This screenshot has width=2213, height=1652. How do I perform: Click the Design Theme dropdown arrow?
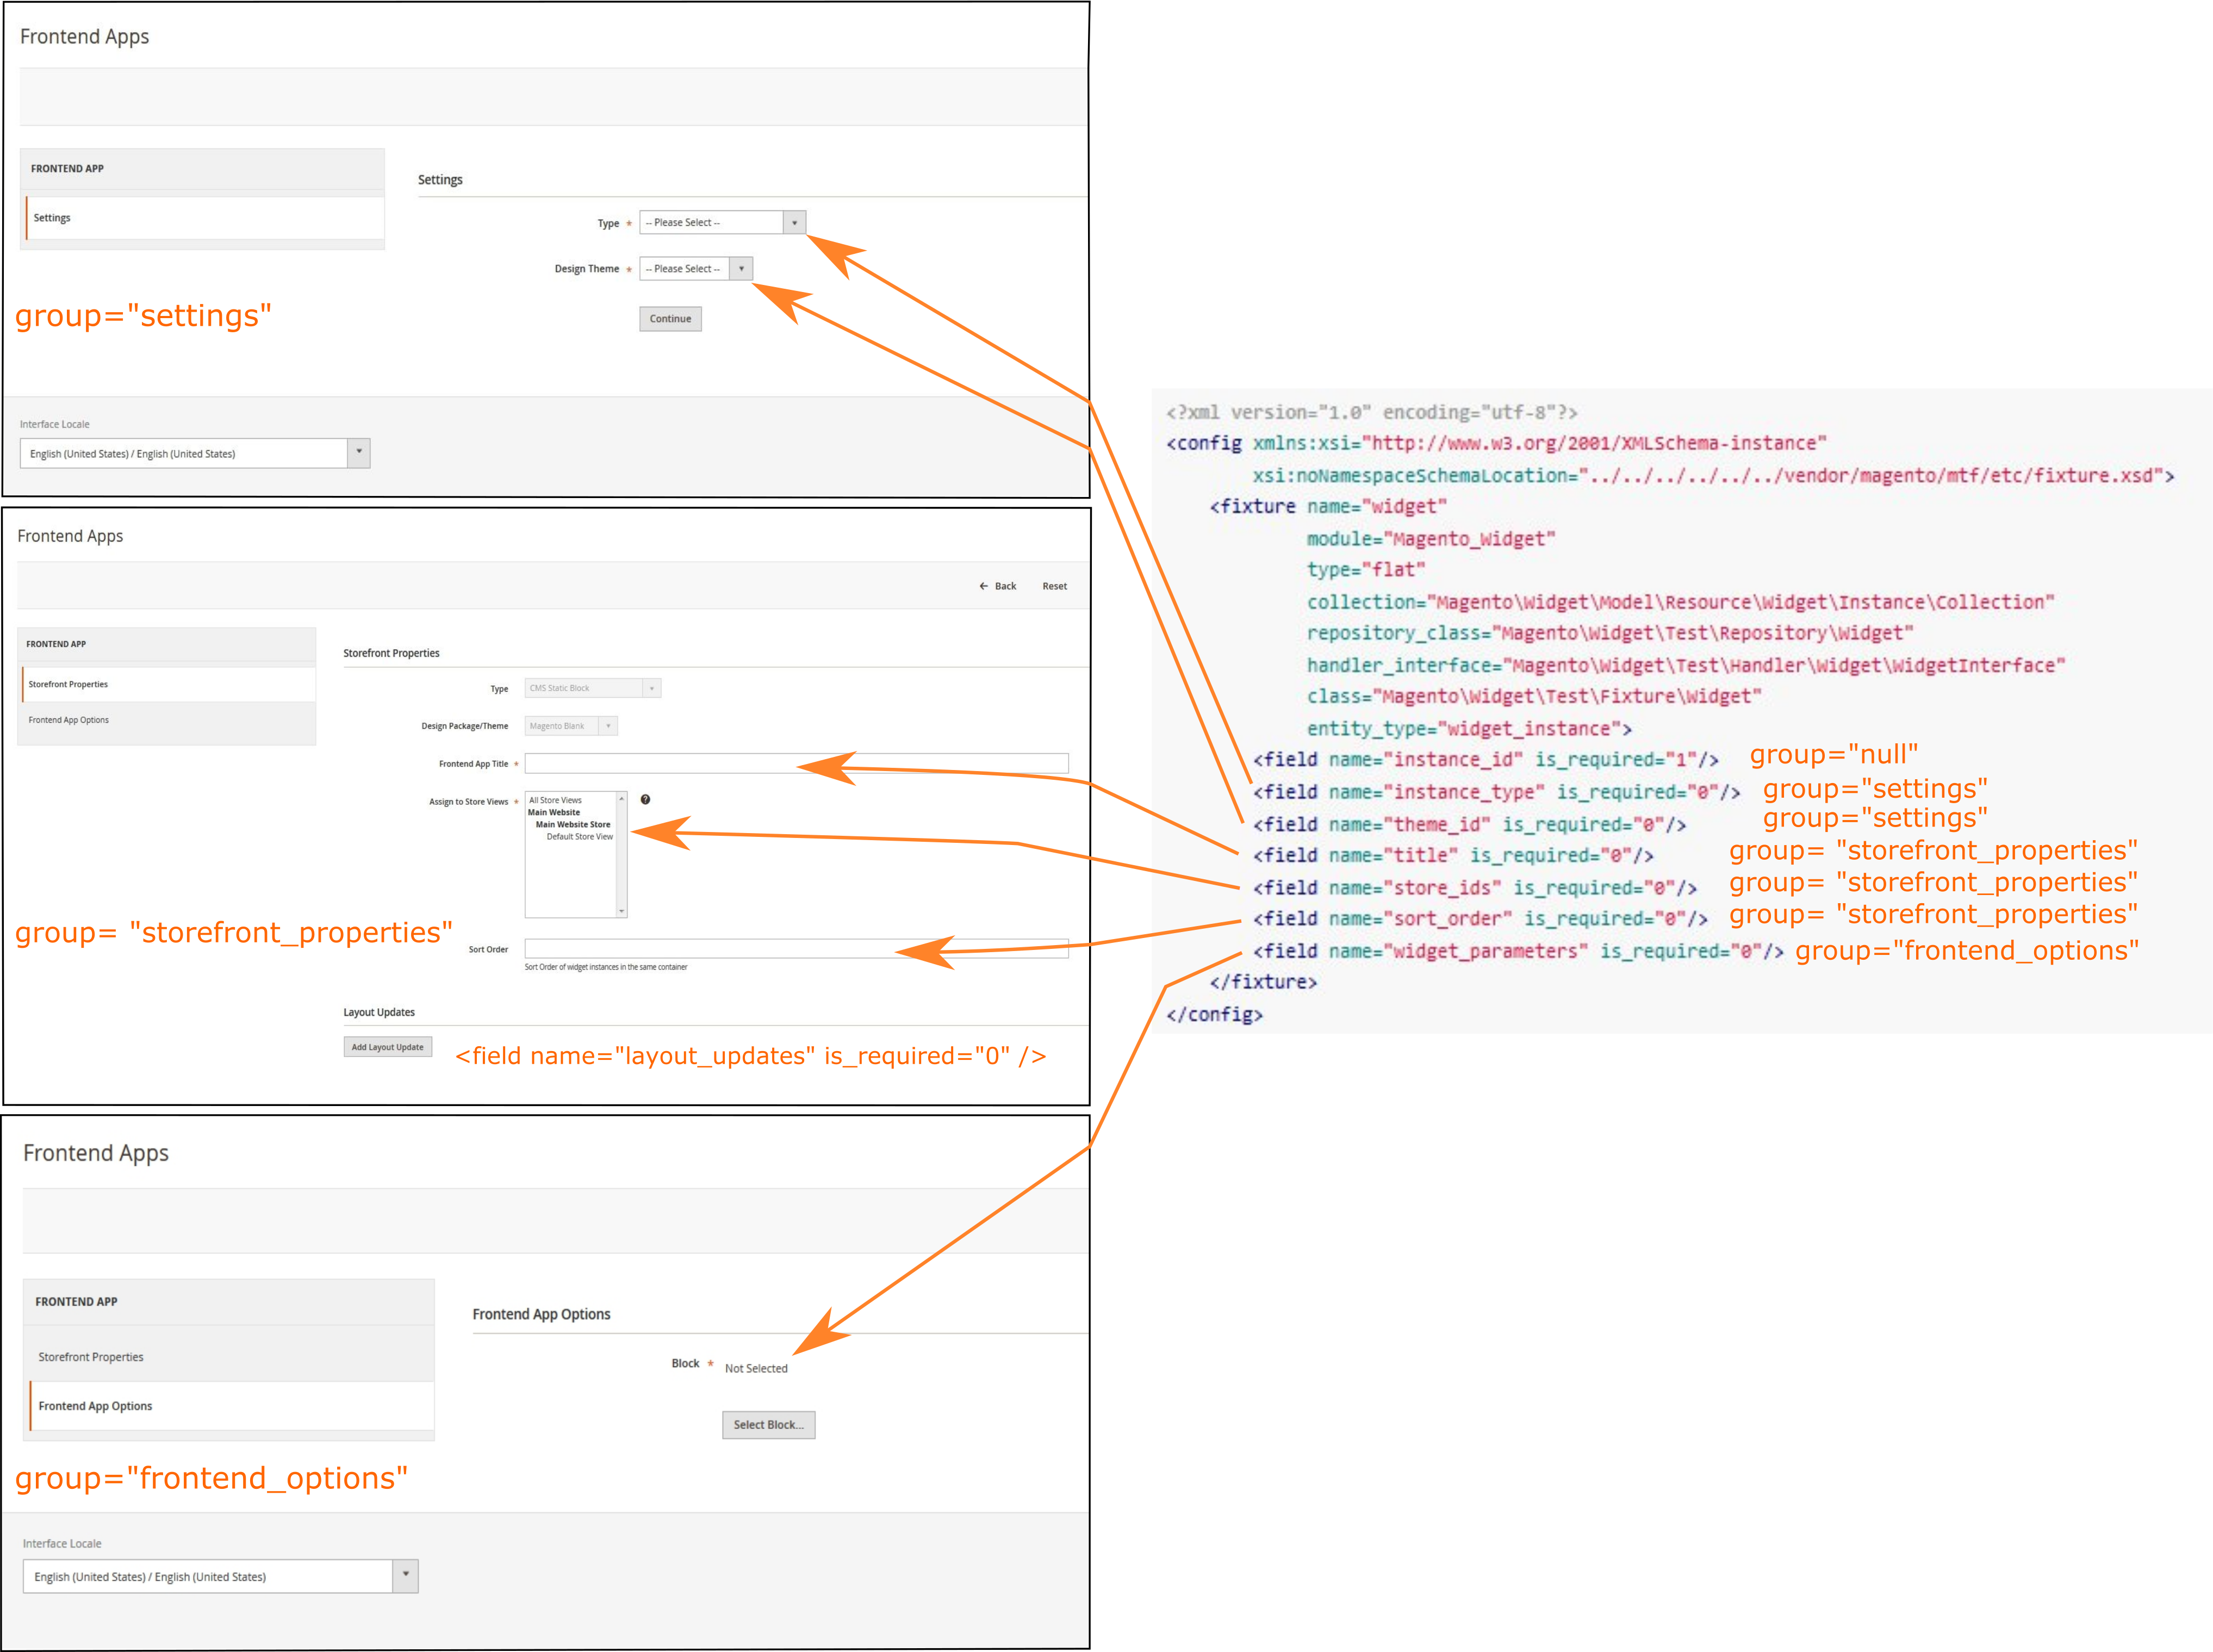pos(741,268)
